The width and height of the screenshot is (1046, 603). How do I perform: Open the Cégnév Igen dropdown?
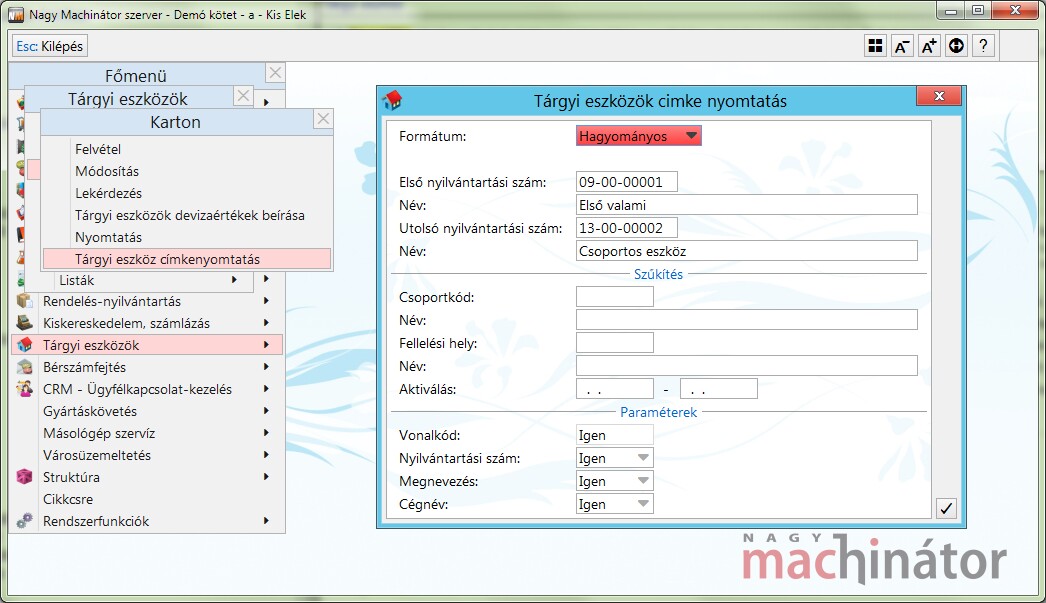(x=614, y=504)
